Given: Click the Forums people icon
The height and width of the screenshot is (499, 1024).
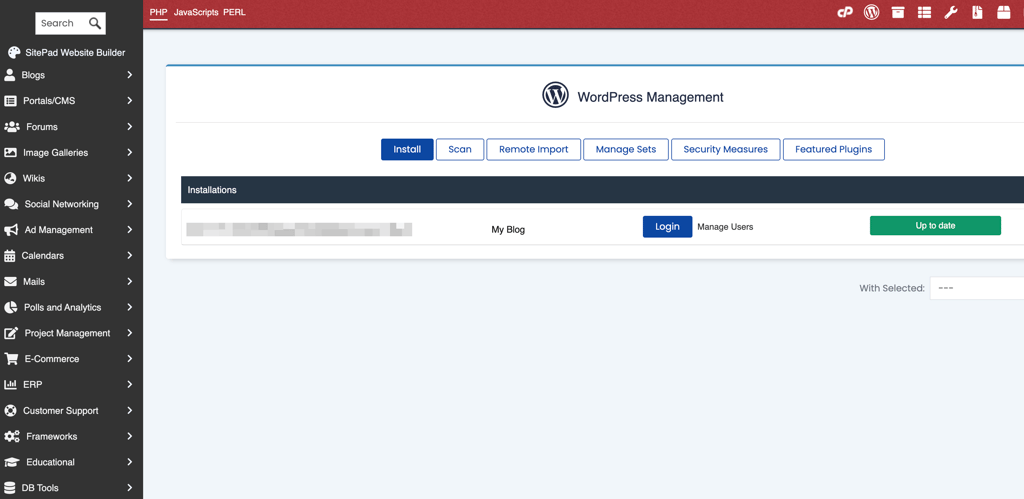Looking at the screenshot, I should click(x=12, y=127).
